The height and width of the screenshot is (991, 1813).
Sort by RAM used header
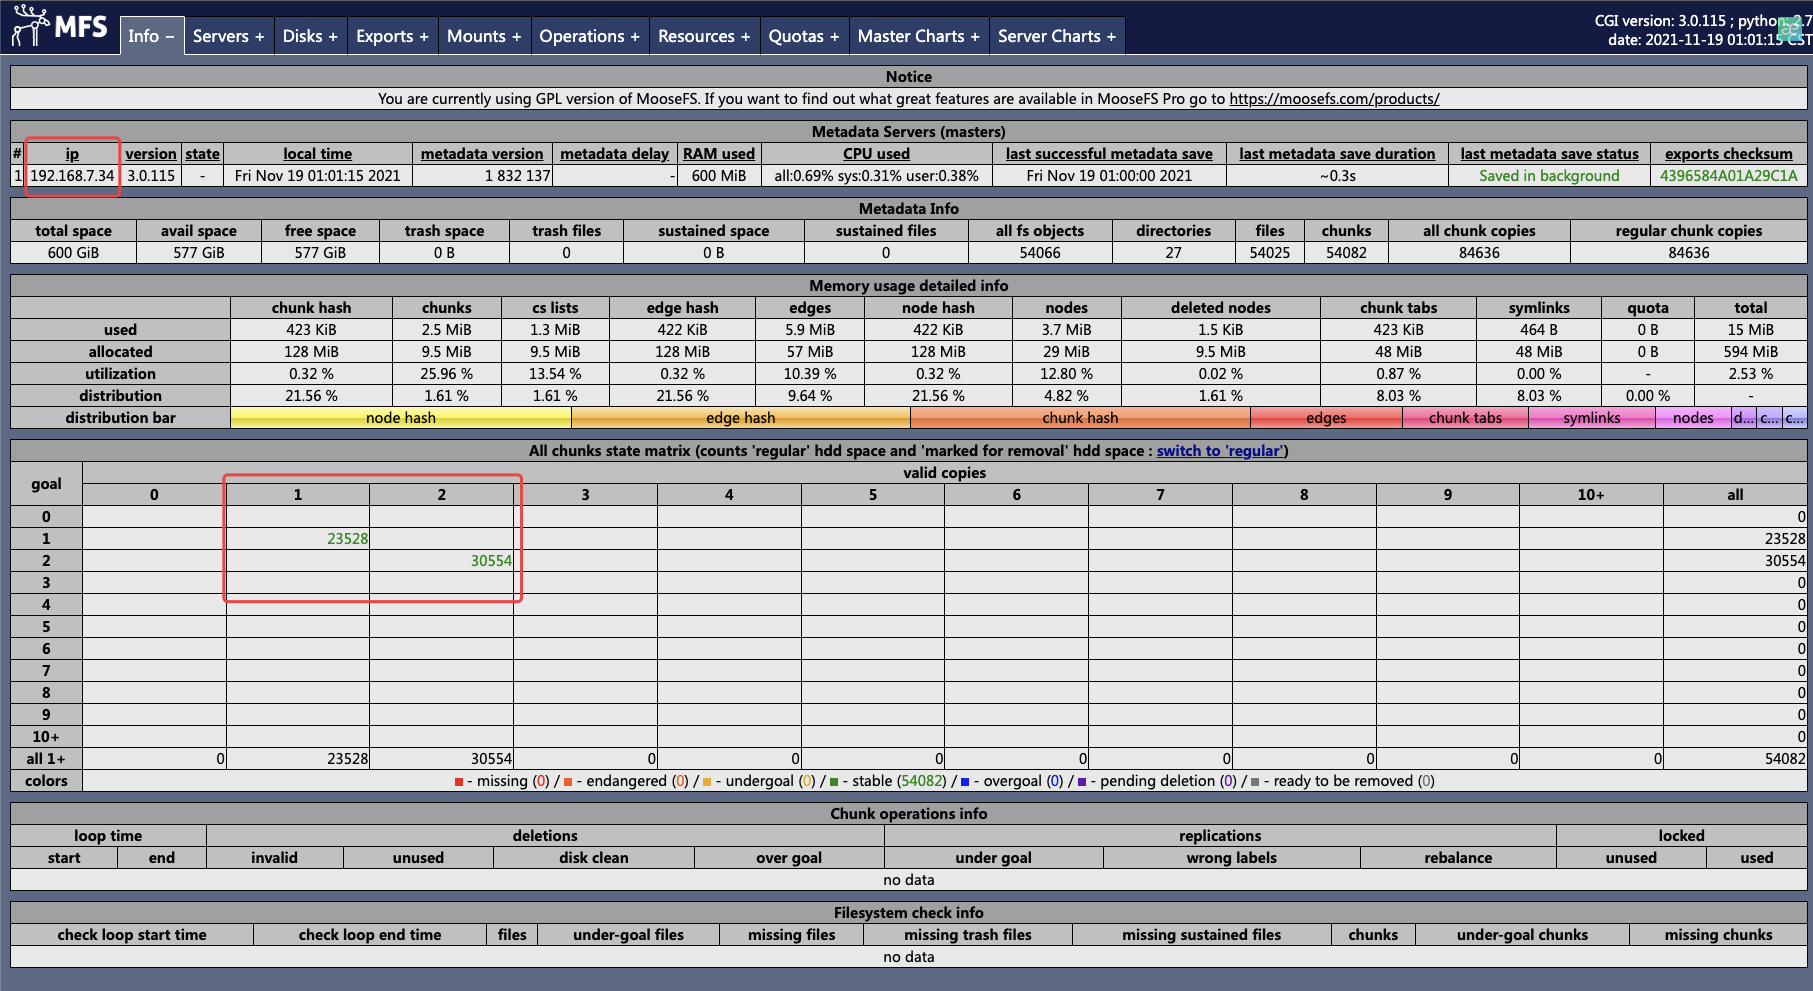[719, 154]
